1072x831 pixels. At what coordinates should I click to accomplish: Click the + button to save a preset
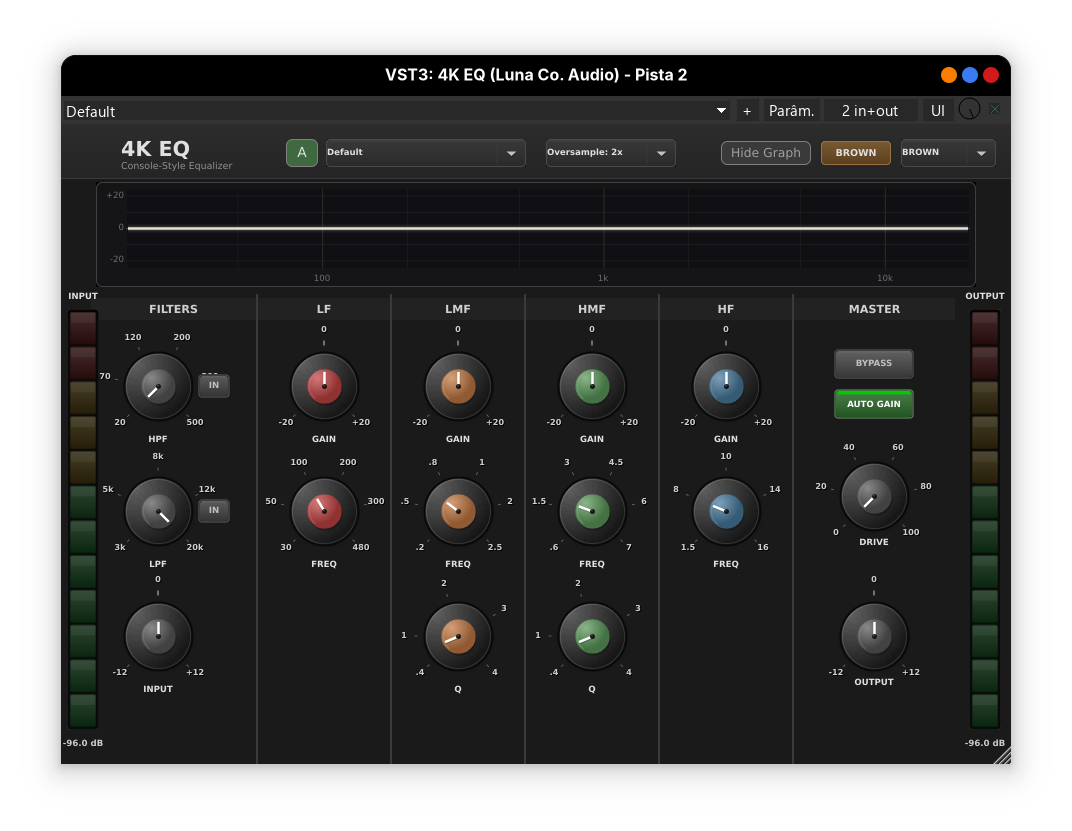pyautogui.click(x=747, y=110)
